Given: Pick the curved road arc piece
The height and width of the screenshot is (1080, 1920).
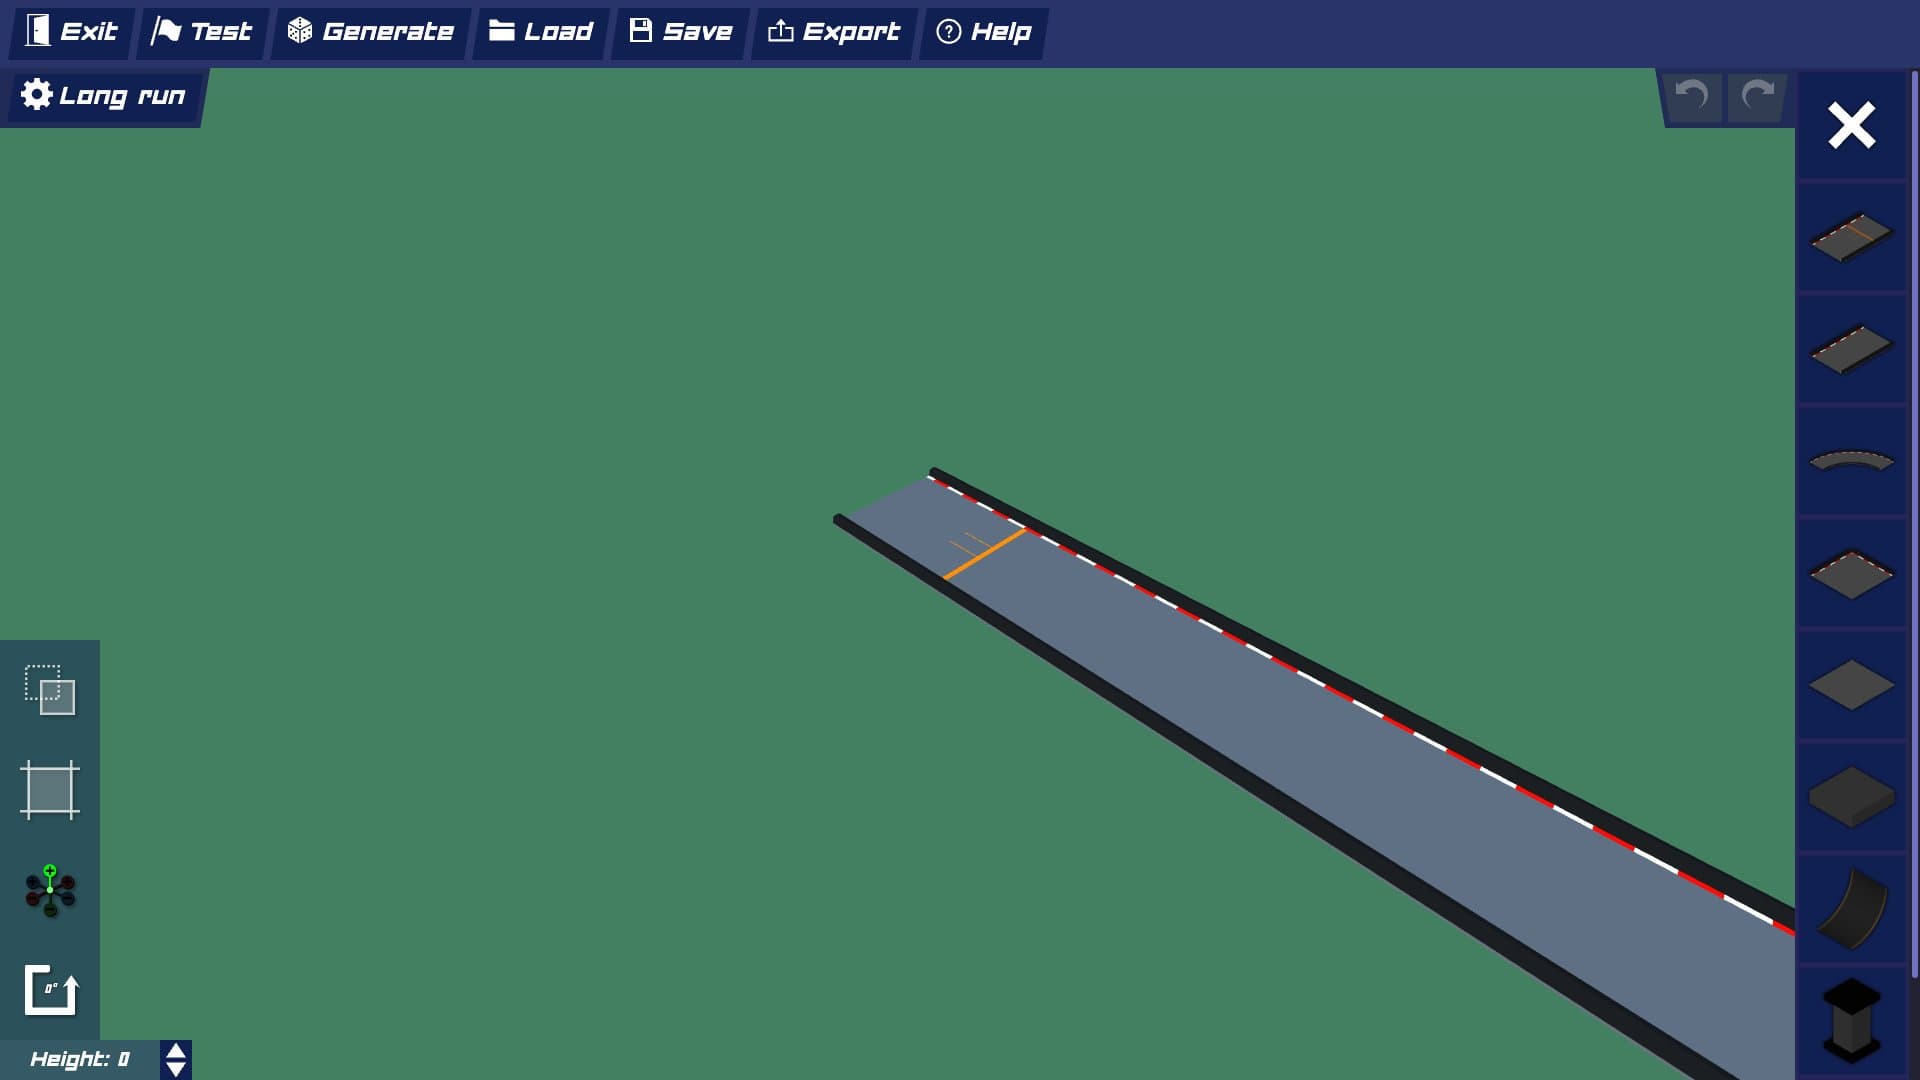Looking at the screenshot, I should (x=1851, y=461).
